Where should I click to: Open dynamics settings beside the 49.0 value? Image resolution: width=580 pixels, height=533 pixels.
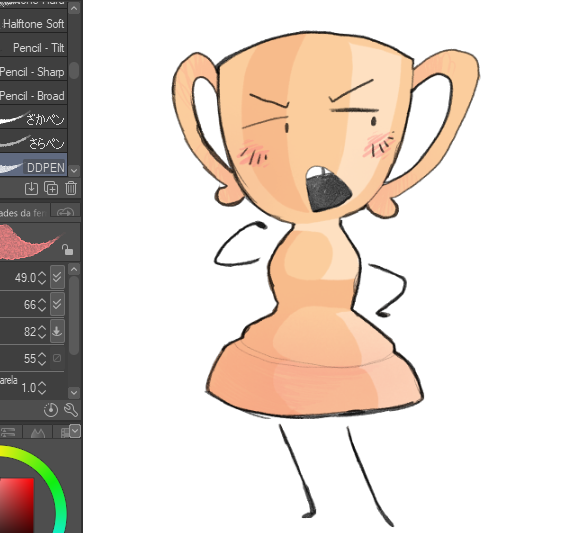point(57,277)
